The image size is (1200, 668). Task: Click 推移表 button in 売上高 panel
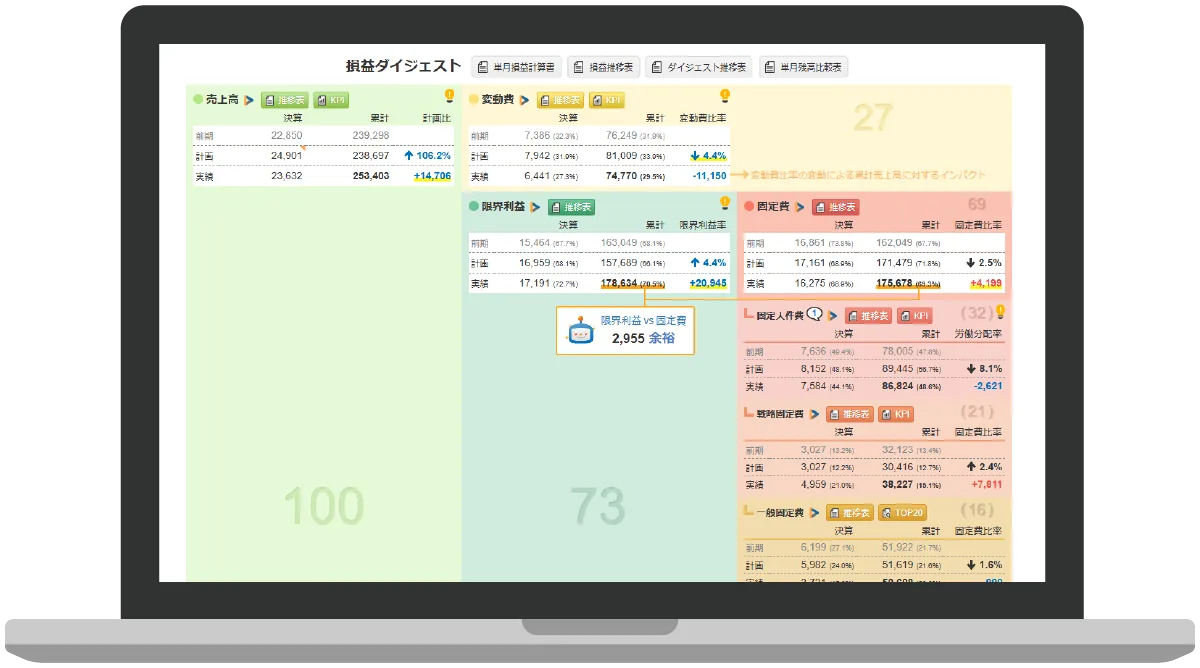(285, 100)
